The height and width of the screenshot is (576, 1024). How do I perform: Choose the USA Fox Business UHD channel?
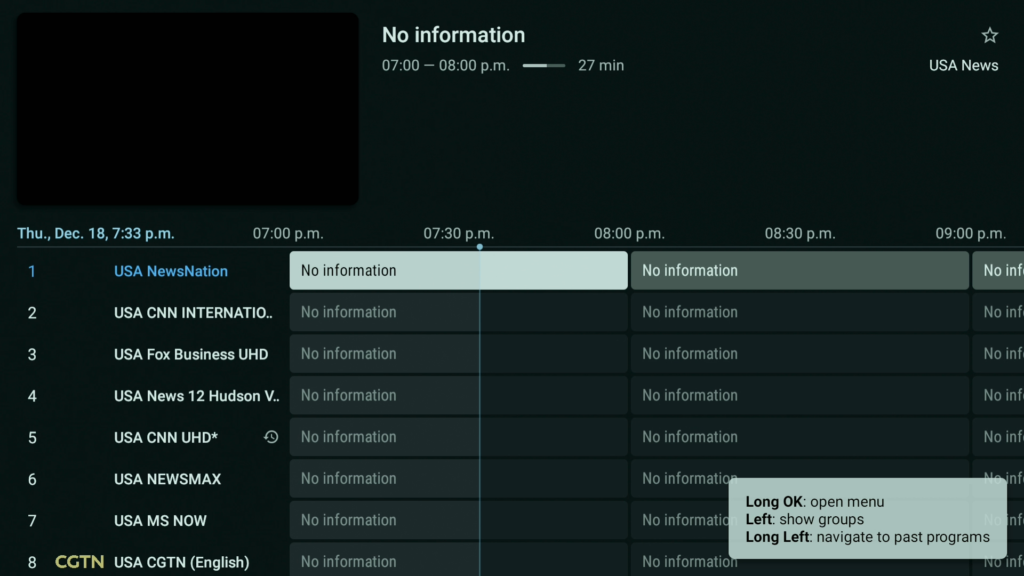(x=191, y=354)
